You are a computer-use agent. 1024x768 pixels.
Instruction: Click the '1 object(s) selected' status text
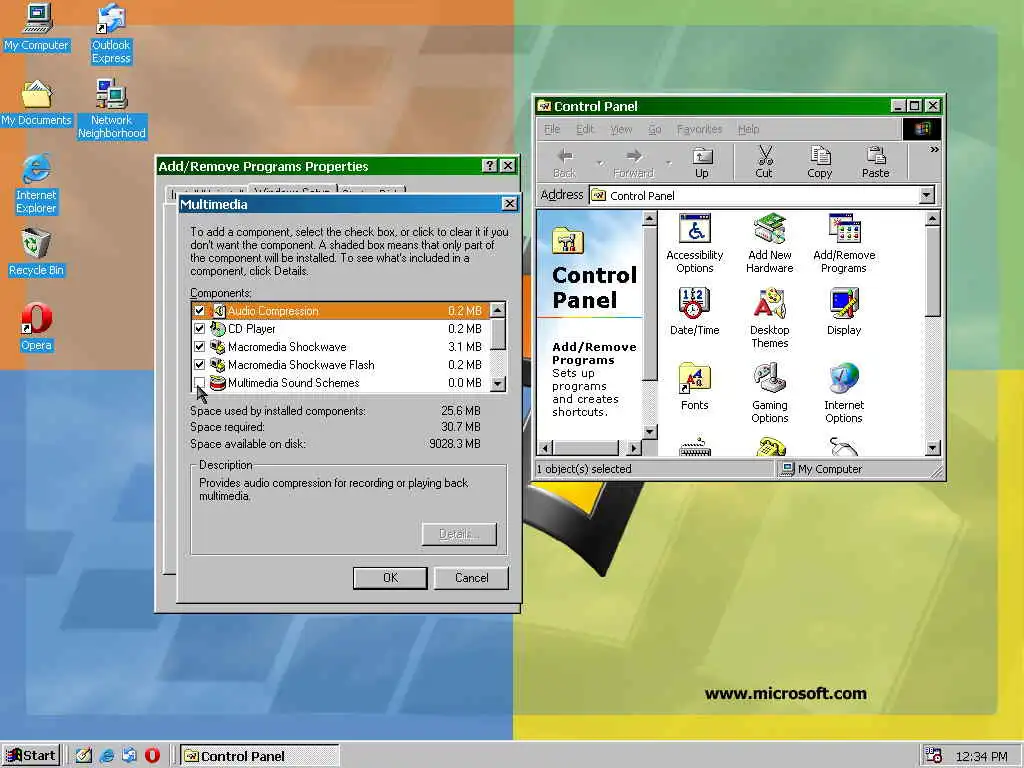coord(584,469)
